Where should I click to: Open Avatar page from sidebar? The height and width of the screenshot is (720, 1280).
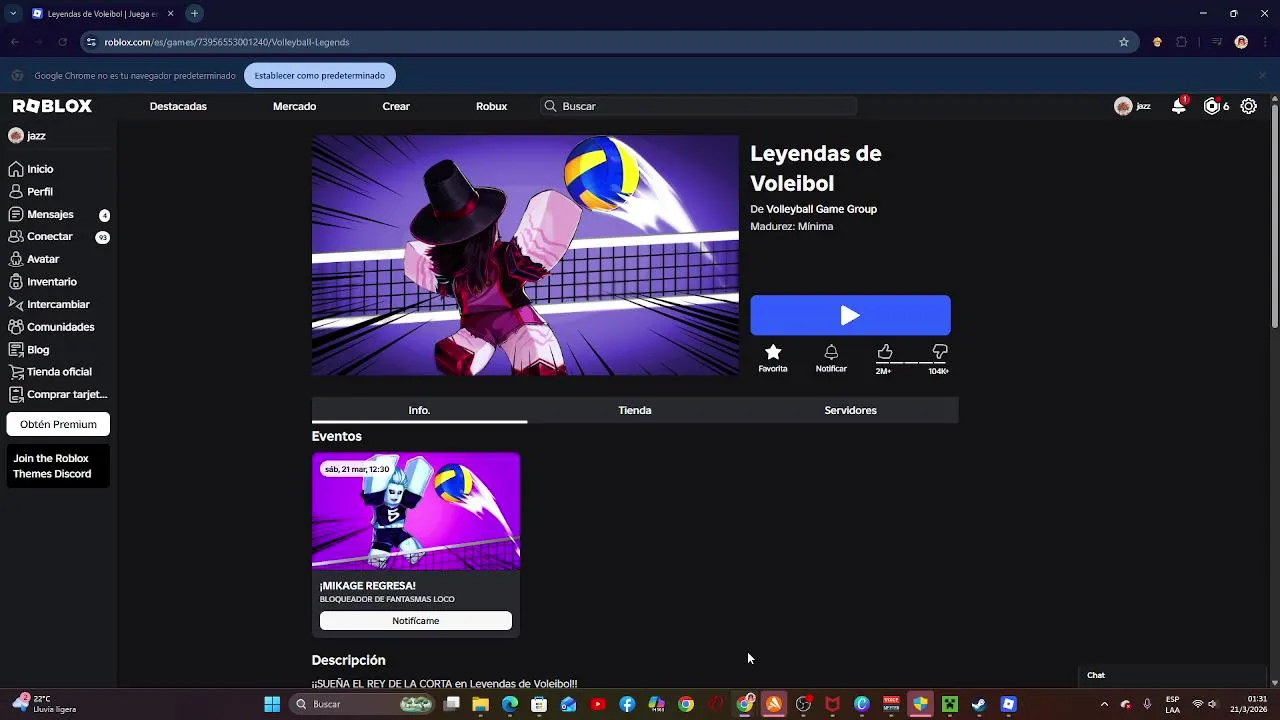pos(34,259)
